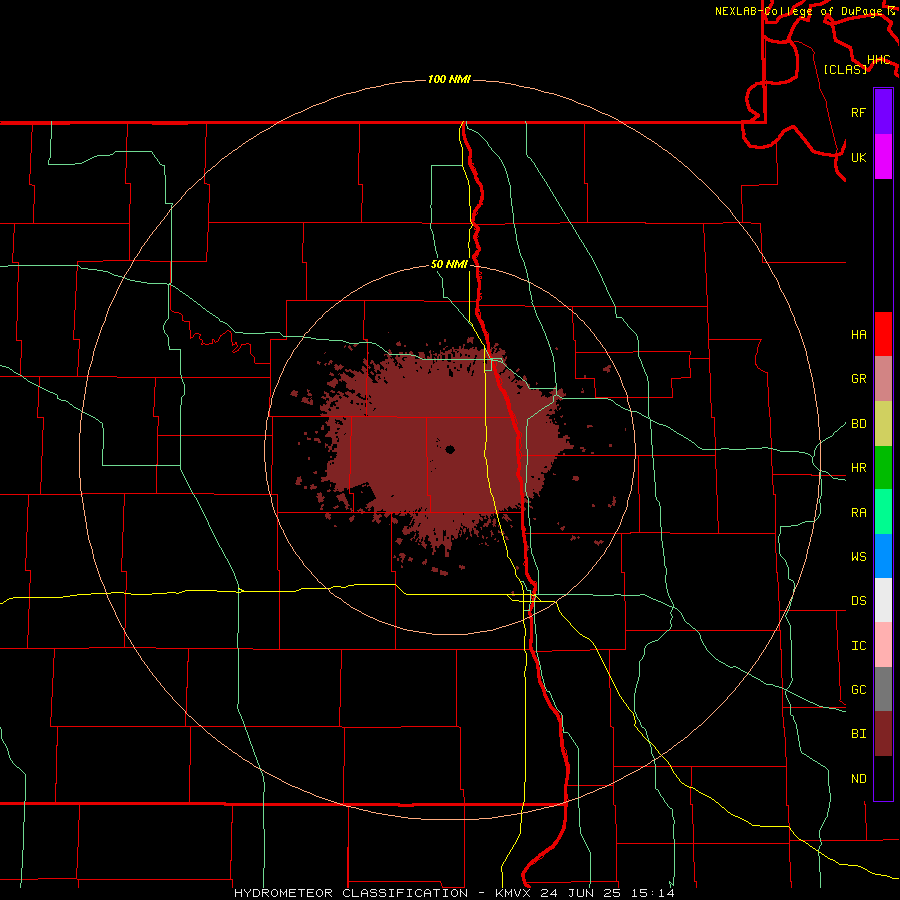This screenshot has width=900, height=900.
Task: Click the magenta UK color swatch
Action: pyautogui.click(x=883, y=157)
